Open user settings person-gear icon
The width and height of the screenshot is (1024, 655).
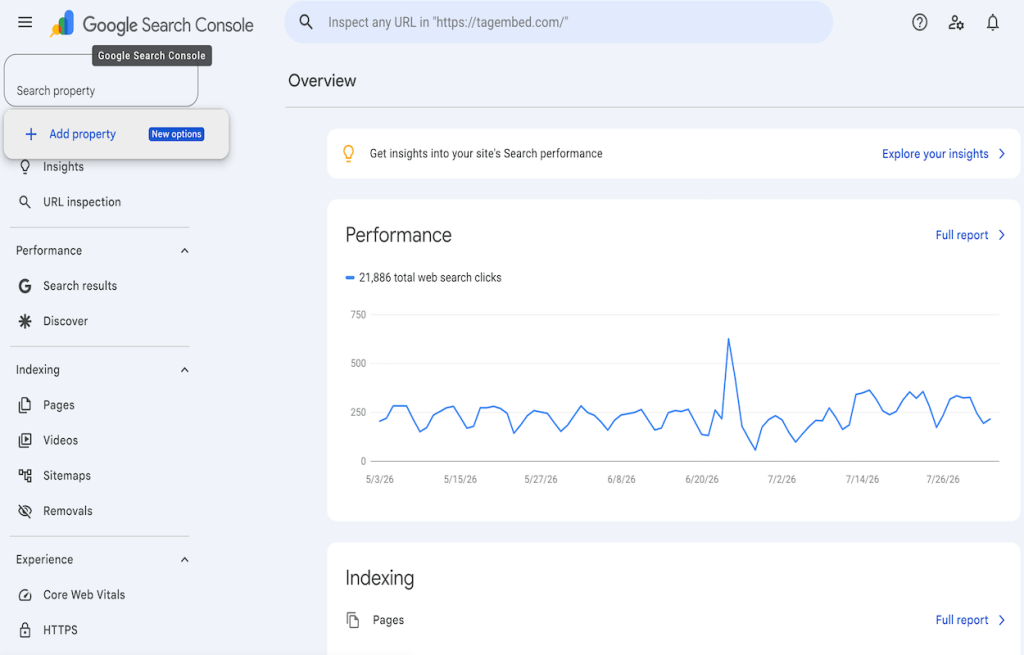956,23
